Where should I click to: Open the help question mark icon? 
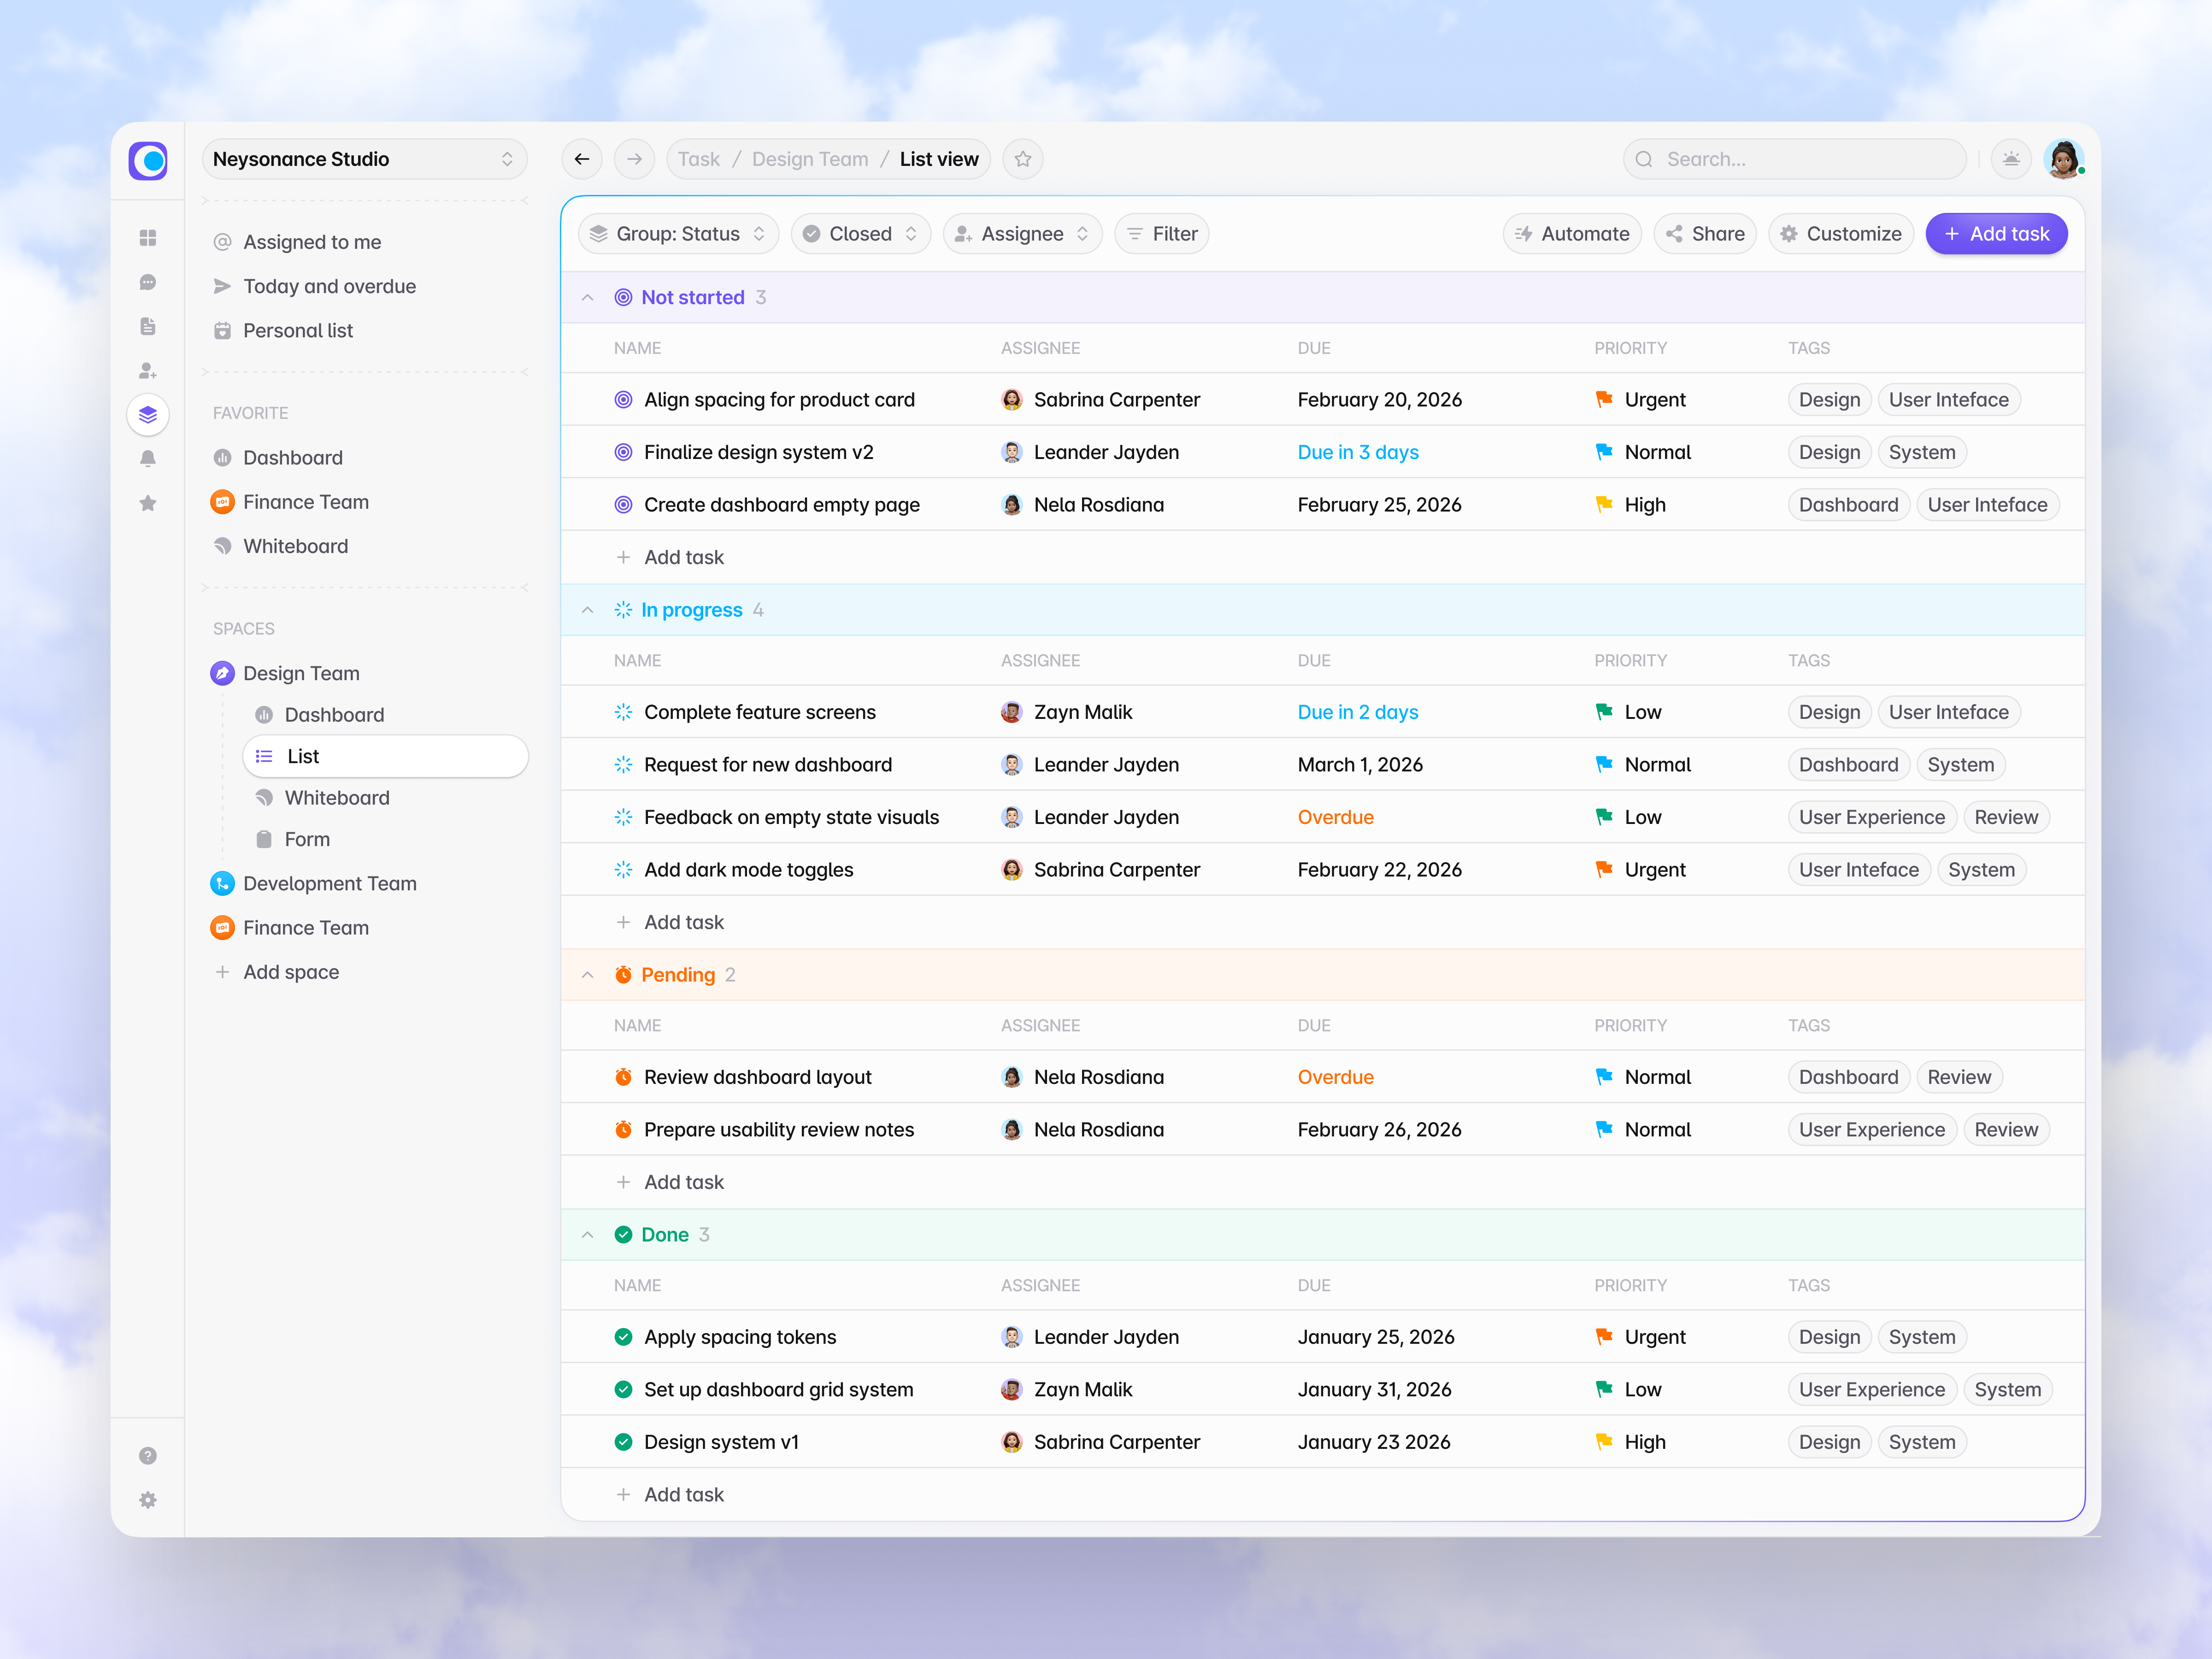click(x=148, y=1456)
